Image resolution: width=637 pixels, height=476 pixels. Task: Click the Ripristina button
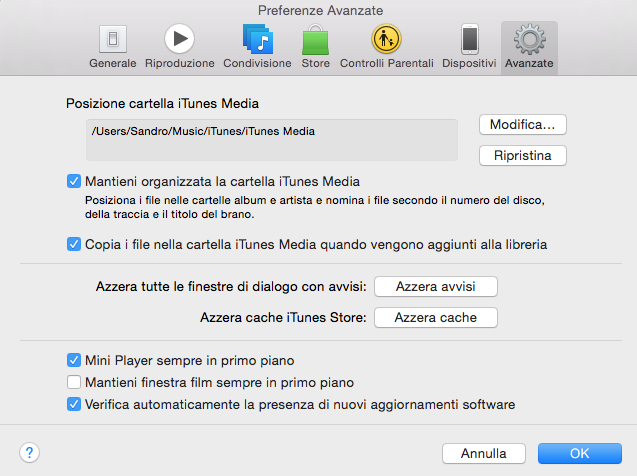click(522, 156)
